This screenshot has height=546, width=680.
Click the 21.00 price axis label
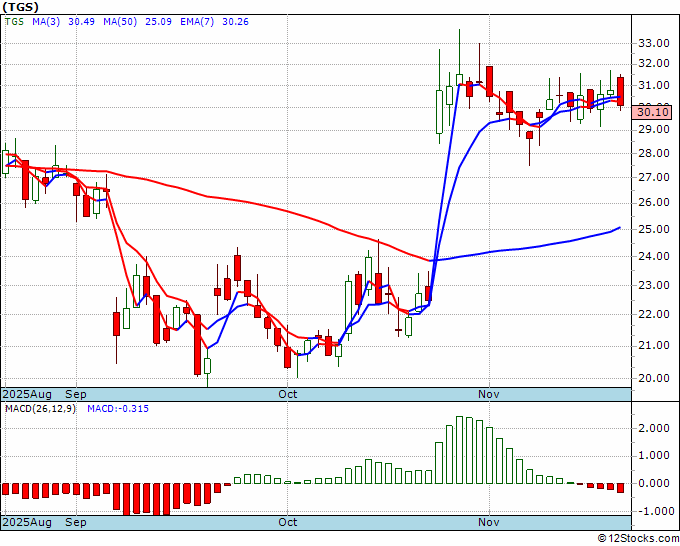pos(653,345)
